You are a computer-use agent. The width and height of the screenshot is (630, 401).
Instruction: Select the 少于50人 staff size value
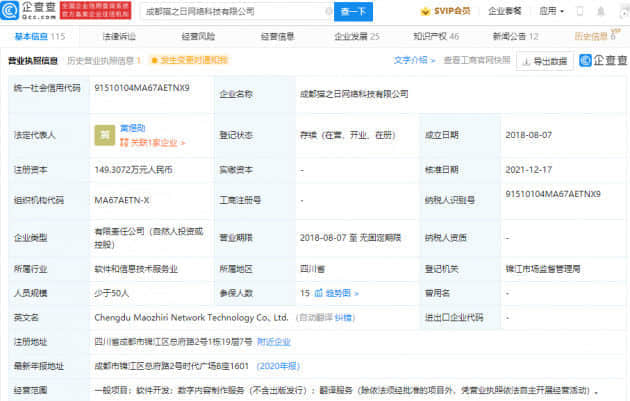112,293
